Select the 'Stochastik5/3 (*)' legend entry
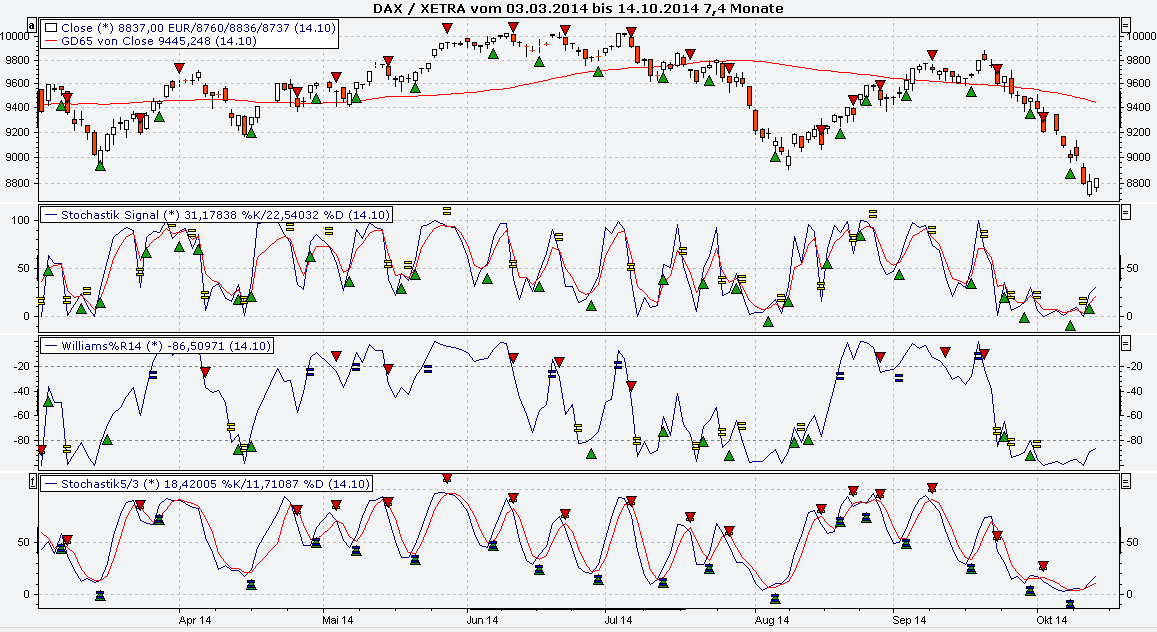 coord(214,485)
